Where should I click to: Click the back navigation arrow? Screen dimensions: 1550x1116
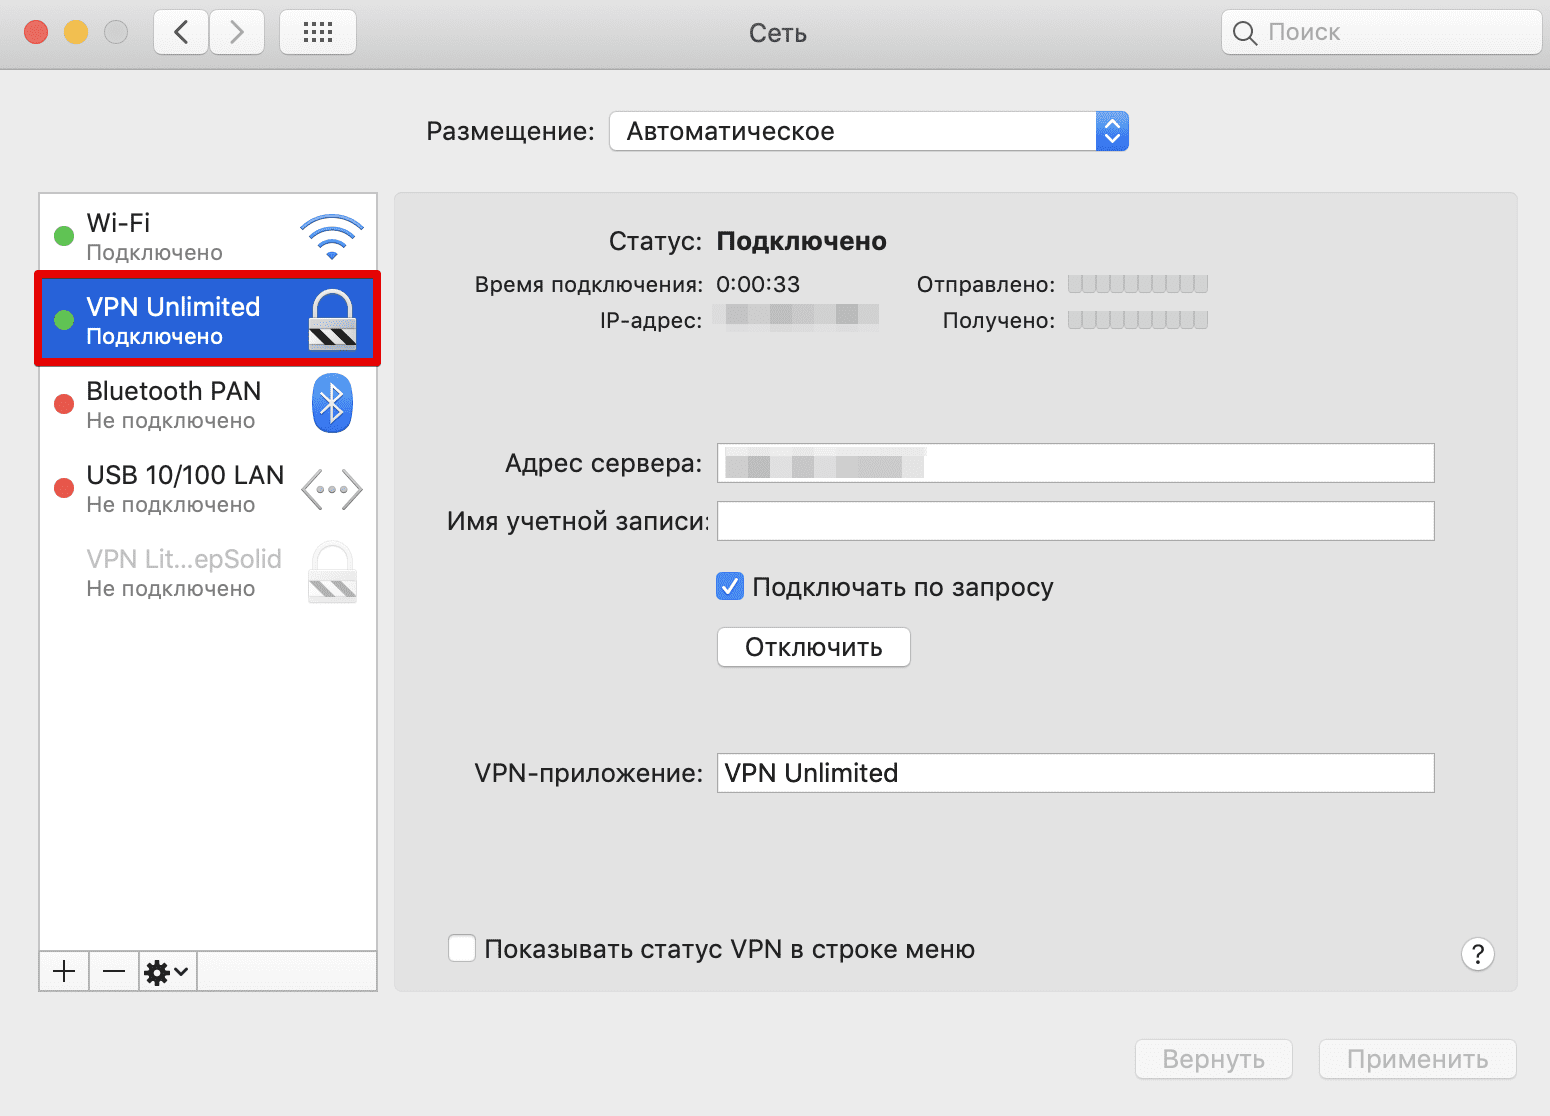(180, 31)
